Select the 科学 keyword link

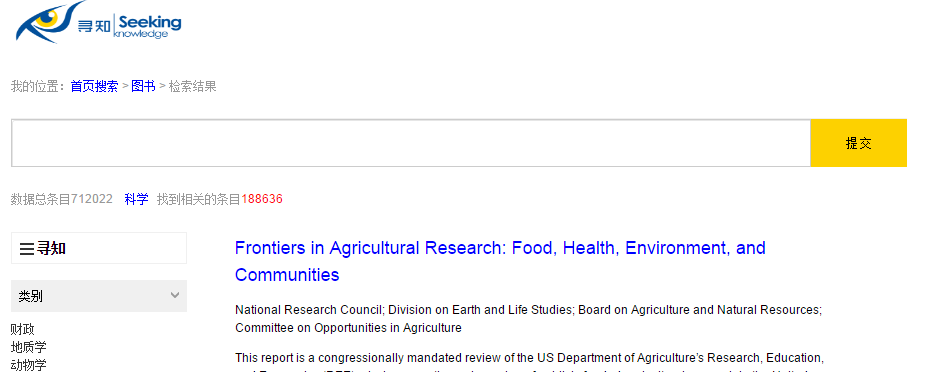coord(137,199)
